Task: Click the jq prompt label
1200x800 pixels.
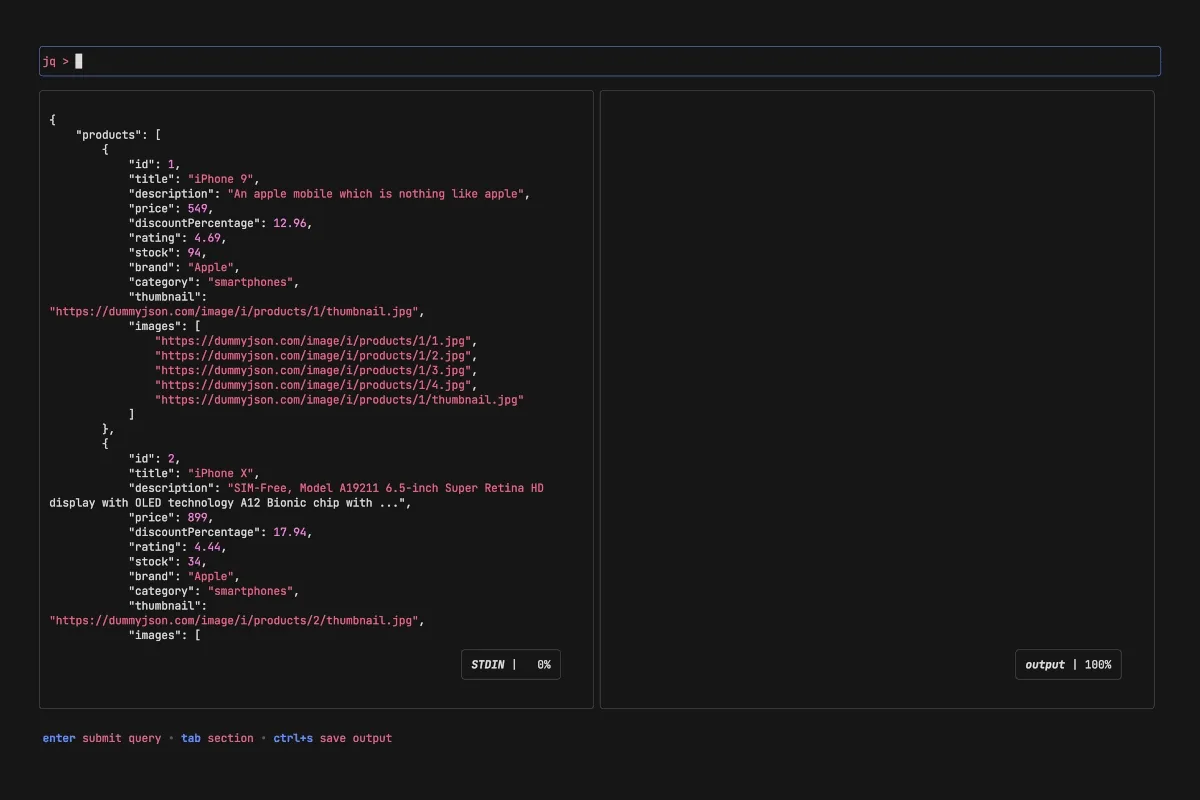Action: click(x=56, y=61)
